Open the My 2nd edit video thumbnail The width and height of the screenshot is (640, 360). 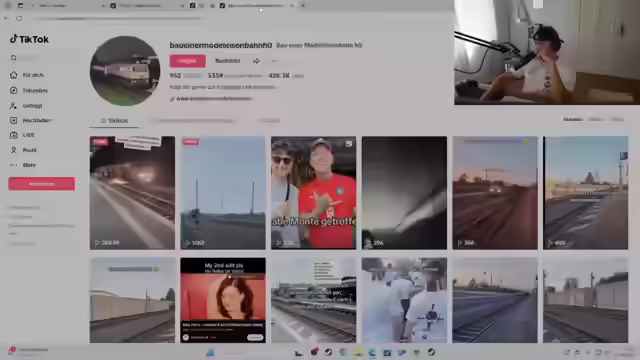pos(223,300)
